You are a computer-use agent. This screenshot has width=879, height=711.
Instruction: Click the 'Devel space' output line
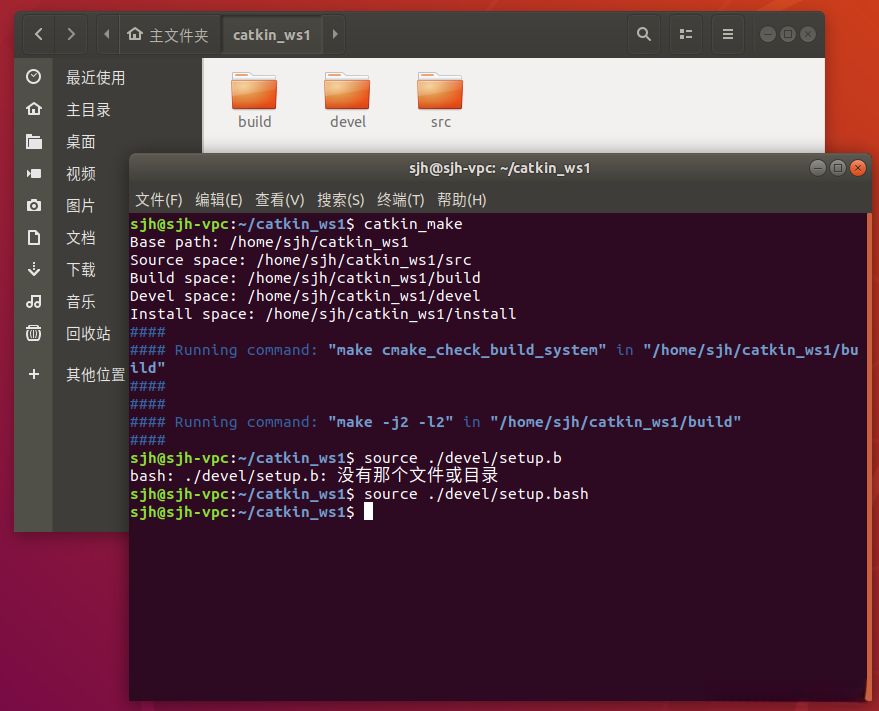tap(305, 296)
